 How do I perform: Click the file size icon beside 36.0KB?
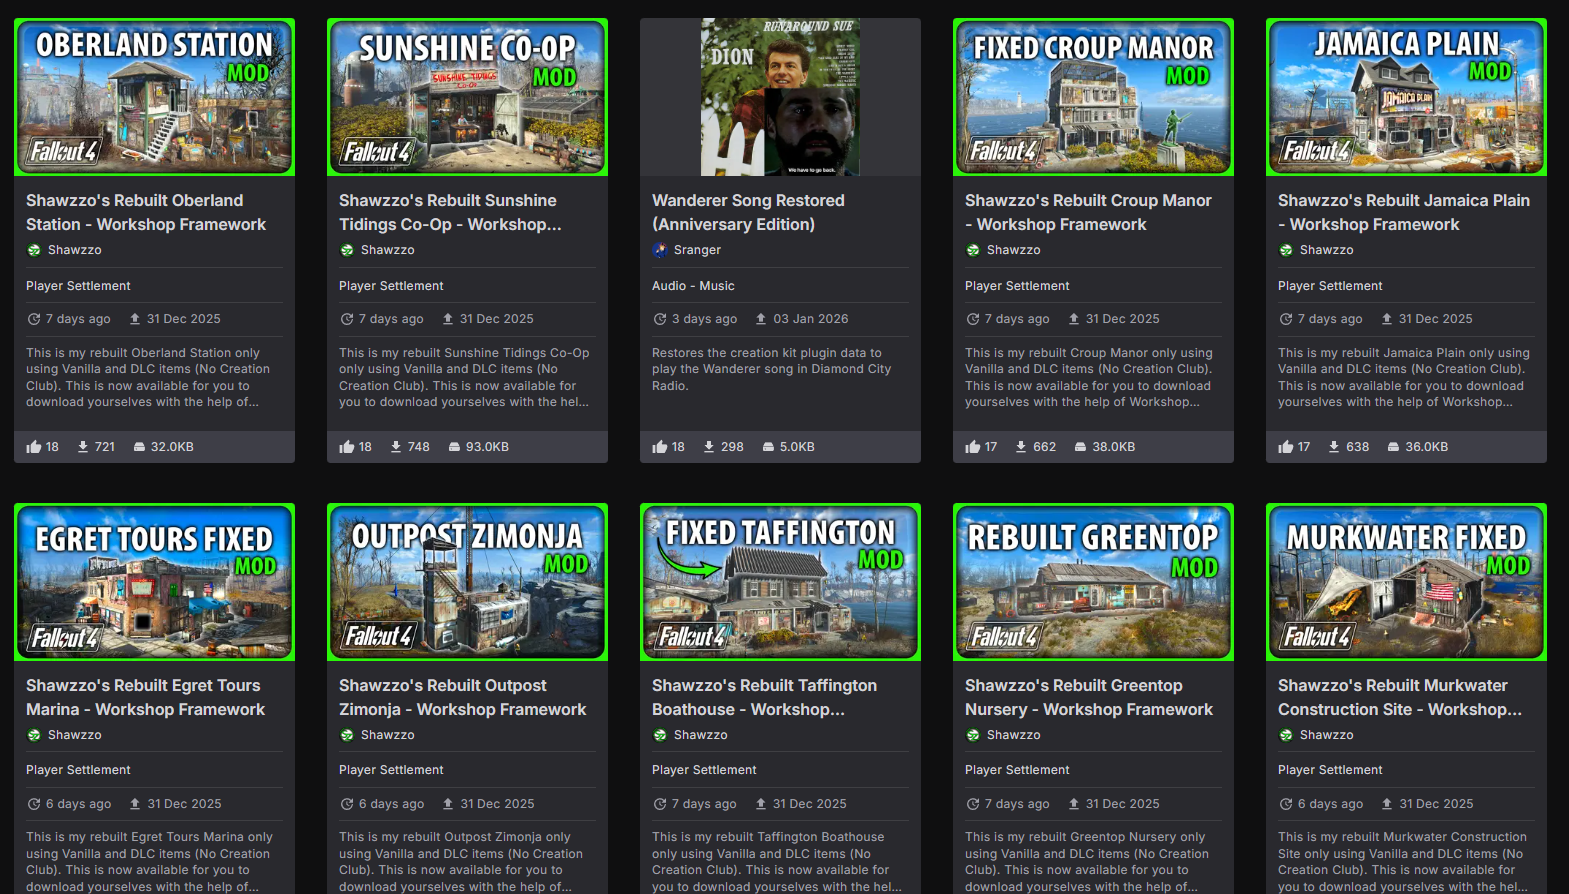coord(1393,447)
